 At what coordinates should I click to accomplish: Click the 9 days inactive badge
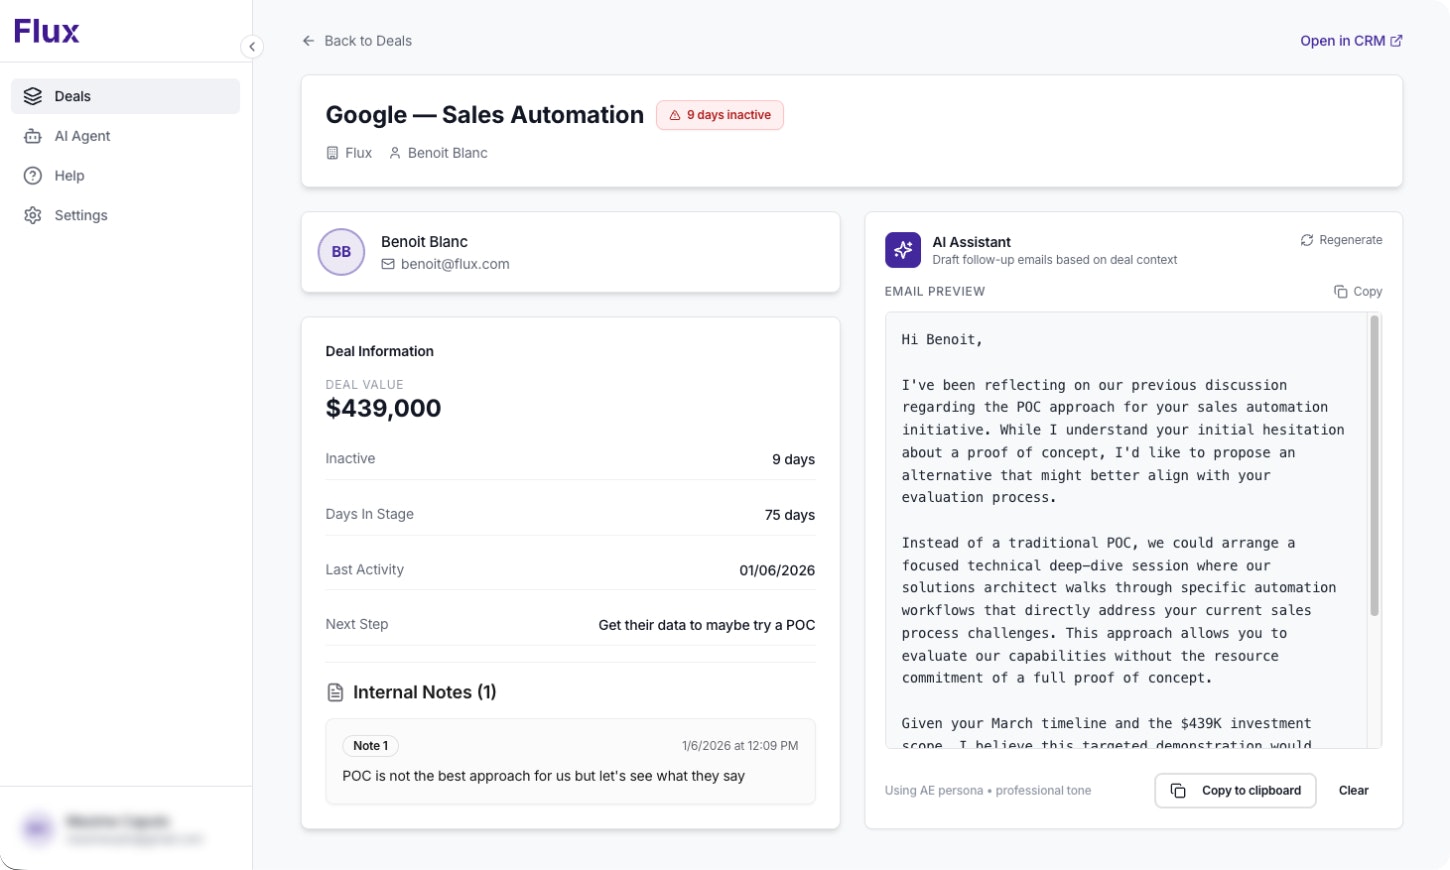coord(720,115)
